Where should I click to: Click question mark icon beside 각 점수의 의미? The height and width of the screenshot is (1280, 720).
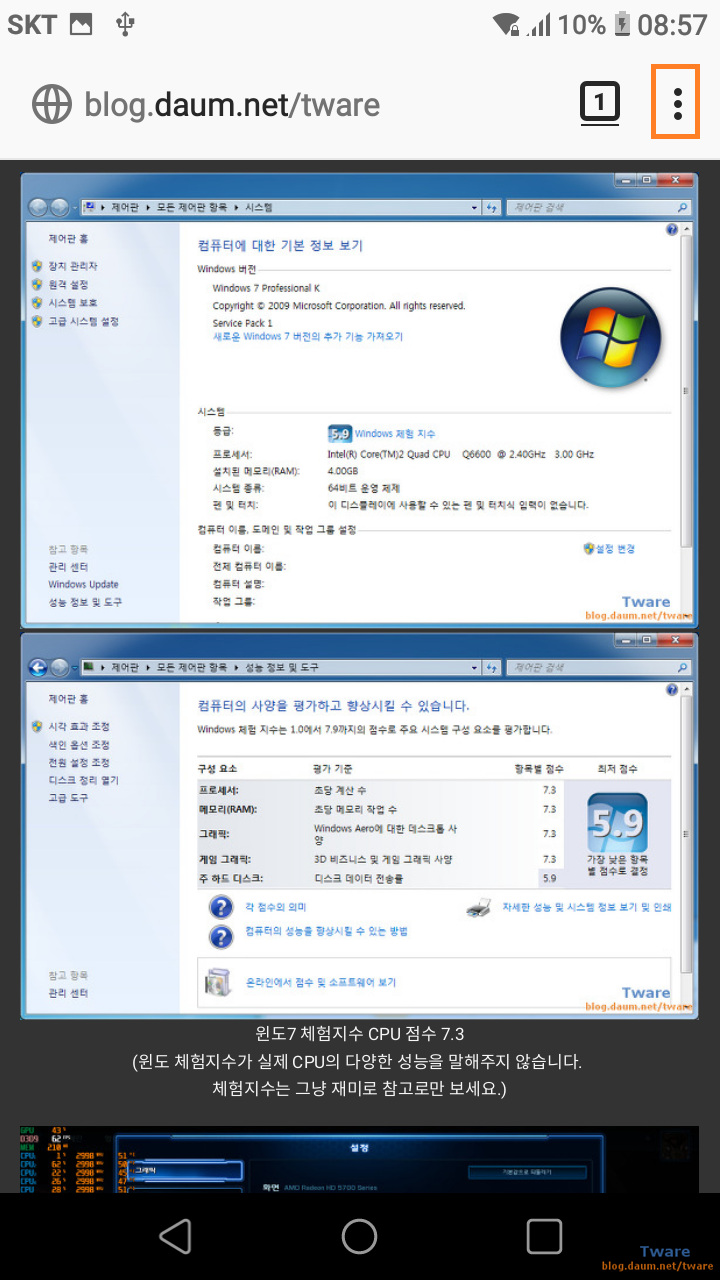pyautogui.click(x=221, y=907)
